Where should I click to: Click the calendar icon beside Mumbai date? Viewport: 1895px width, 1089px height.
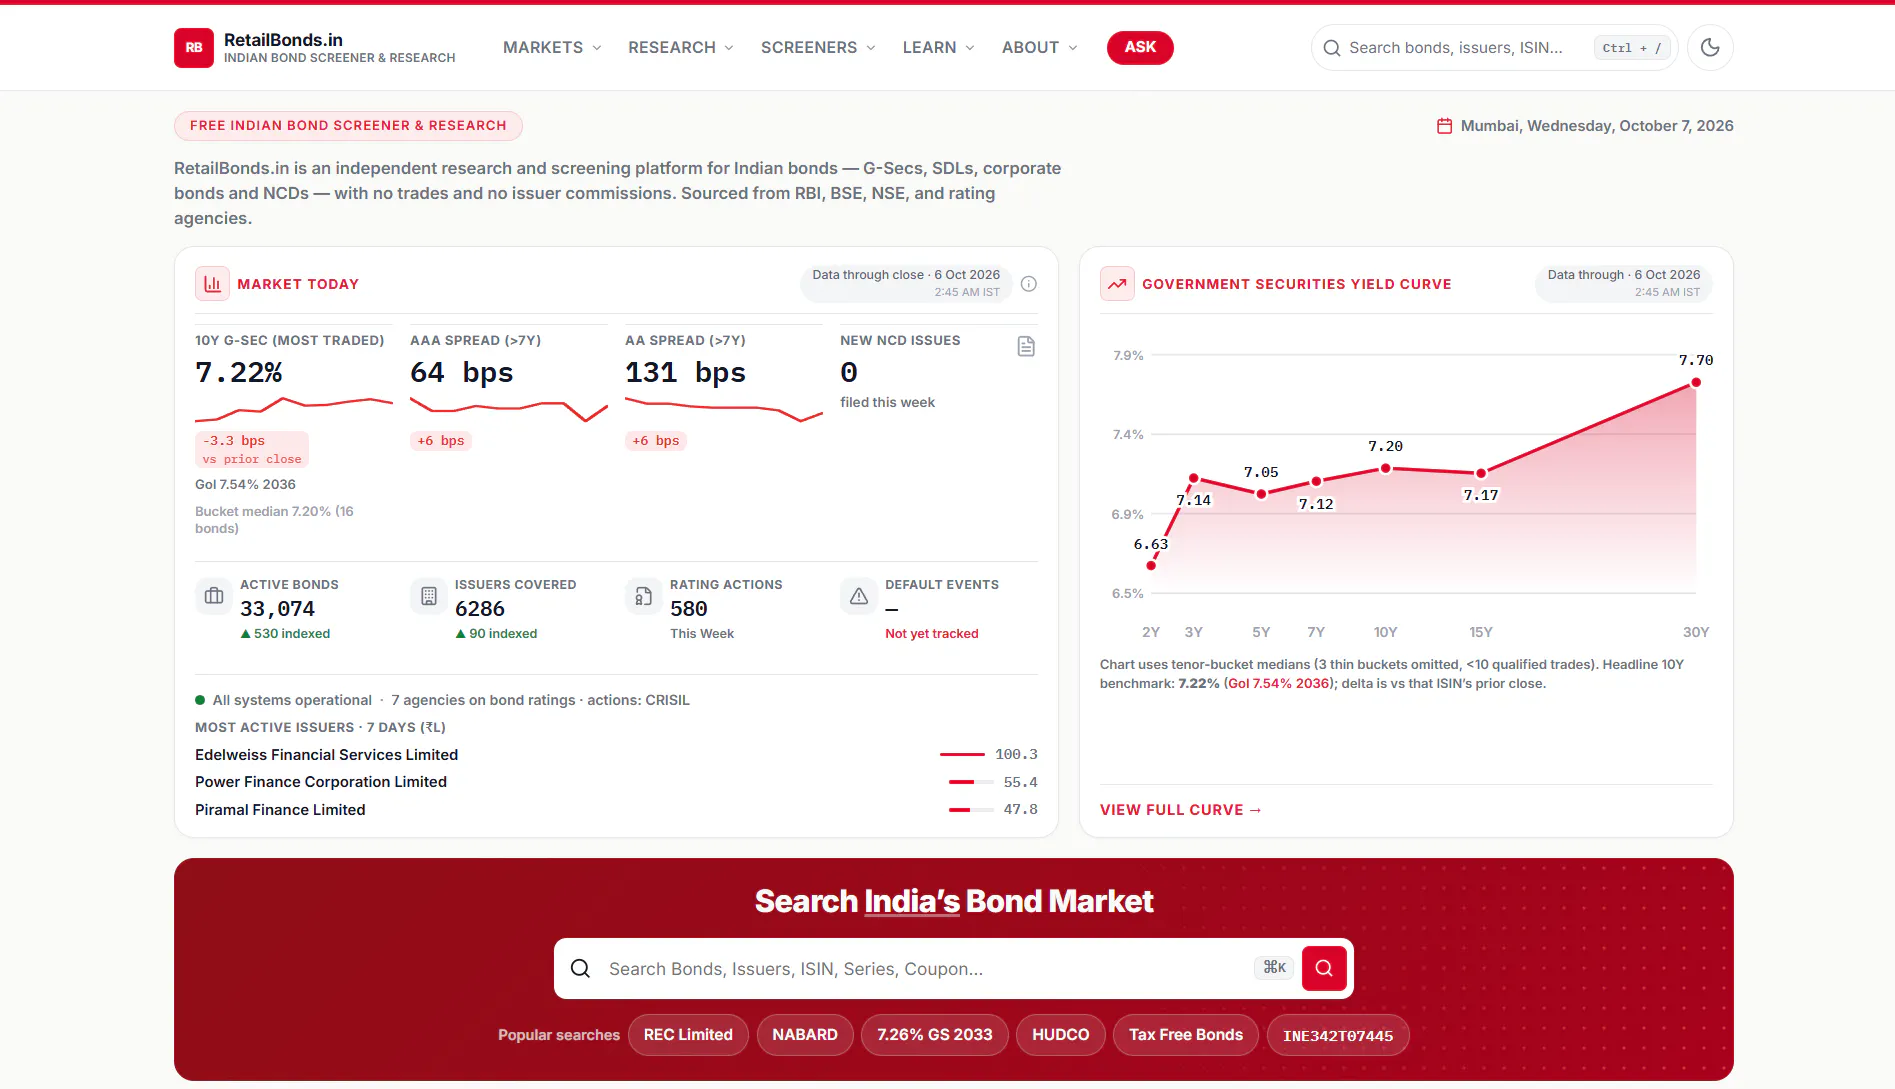click(1444, 126)
